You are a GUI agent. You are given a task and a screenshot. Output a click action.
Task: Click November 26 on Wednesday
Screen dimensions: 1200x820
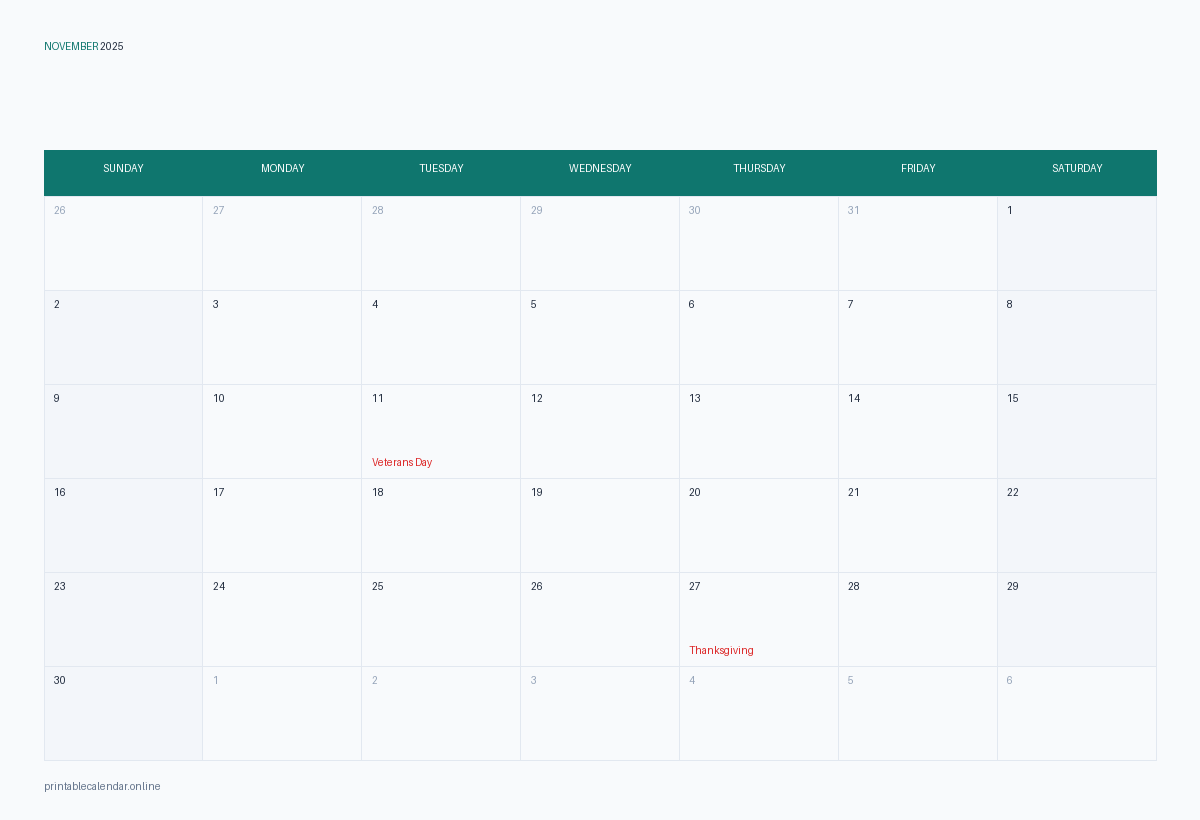[x=537, y=587]
